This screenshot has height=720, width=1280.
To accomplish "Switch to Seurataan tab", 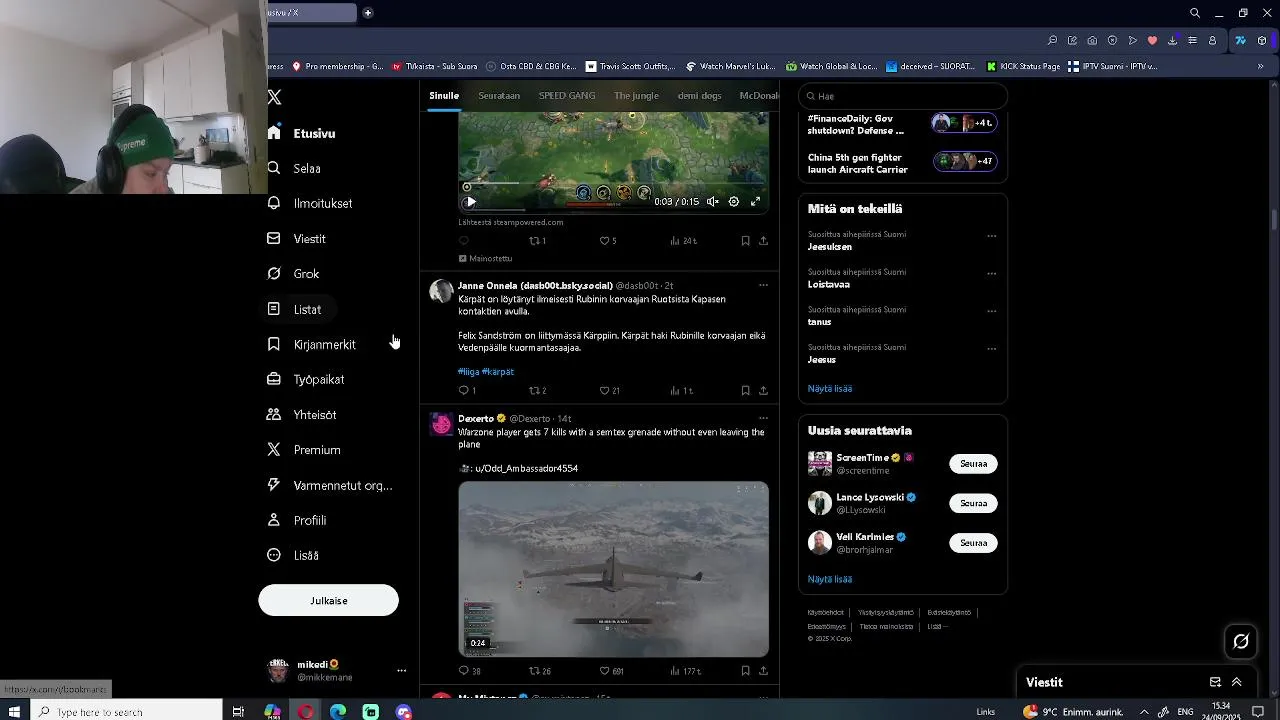I will tap(499, 96).
